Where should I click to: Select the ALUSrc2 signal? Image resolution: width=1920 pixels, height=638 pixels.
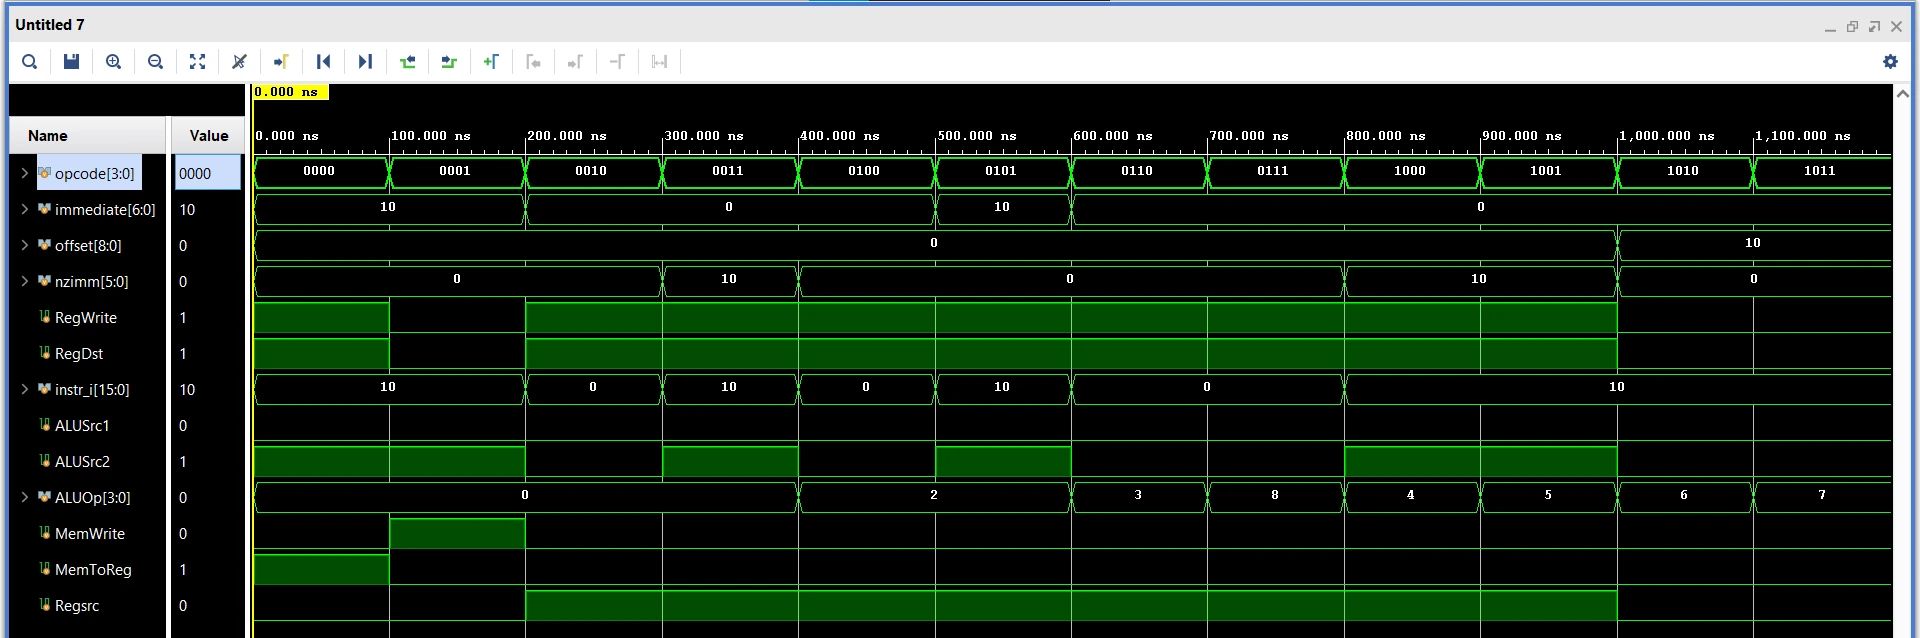pos(82,462)
